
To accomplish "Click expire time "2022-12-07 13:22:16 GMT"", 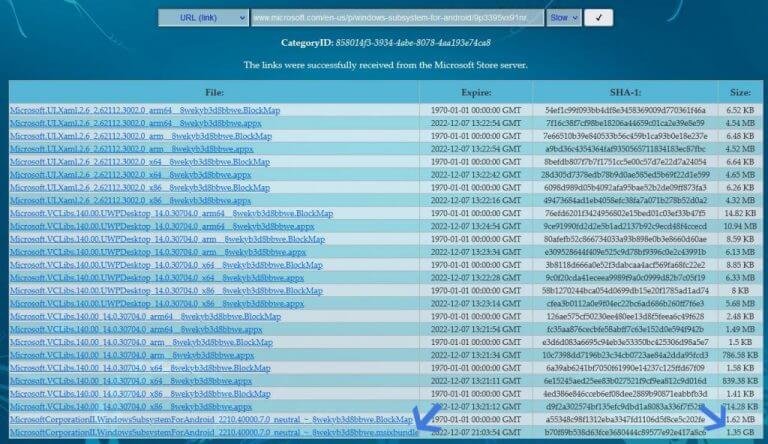I will pyautogui.click(x=476, y=200).
